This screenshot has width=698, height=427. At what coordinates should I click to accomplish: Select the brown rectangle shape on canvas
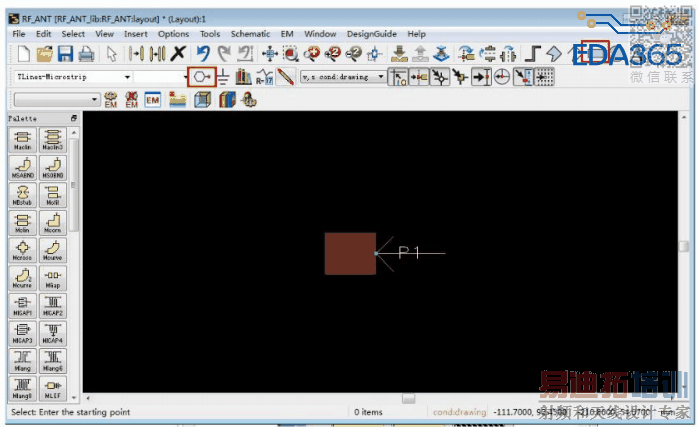(350, 253)
